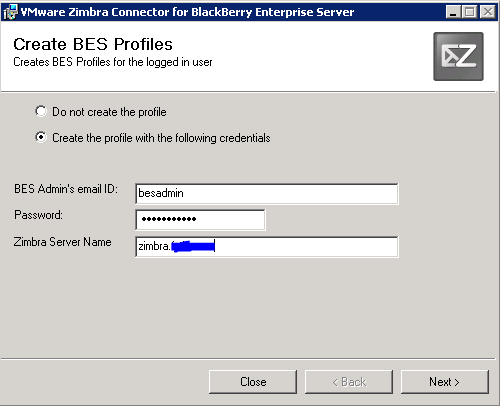Click the Close button

click(253, 382)
